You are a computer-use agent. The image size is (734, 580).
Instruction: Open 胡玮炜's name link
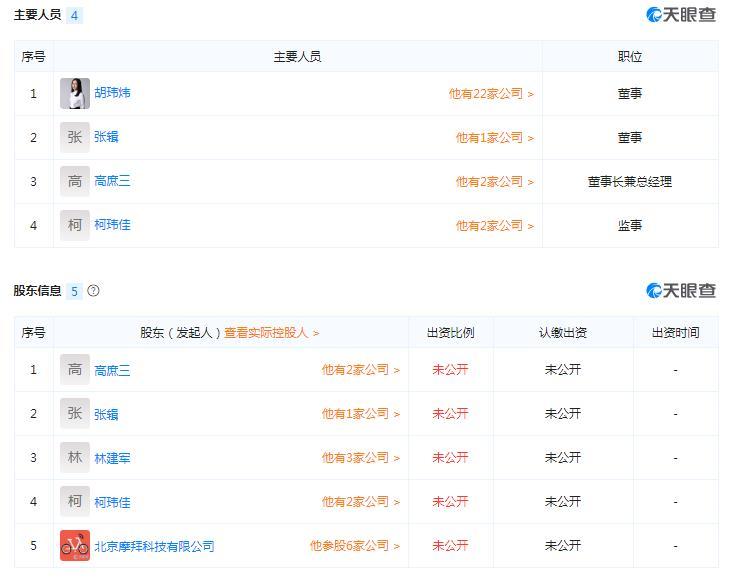112,93
